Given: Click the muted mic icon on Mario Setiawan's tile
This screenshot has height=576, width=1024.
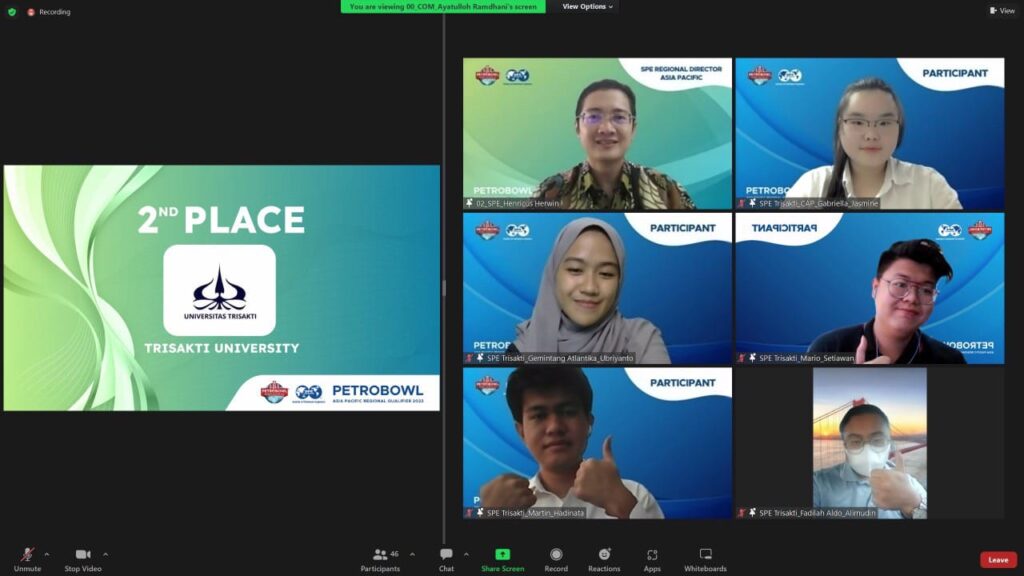Looking at the screenshot, I should 741,358.
